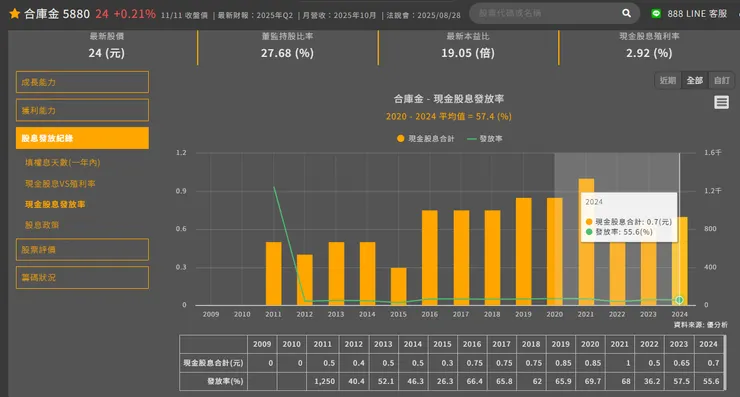Viewport: 740px width, 397px height.
Task: Select the 全部 range tab
Action: (694, 80)
